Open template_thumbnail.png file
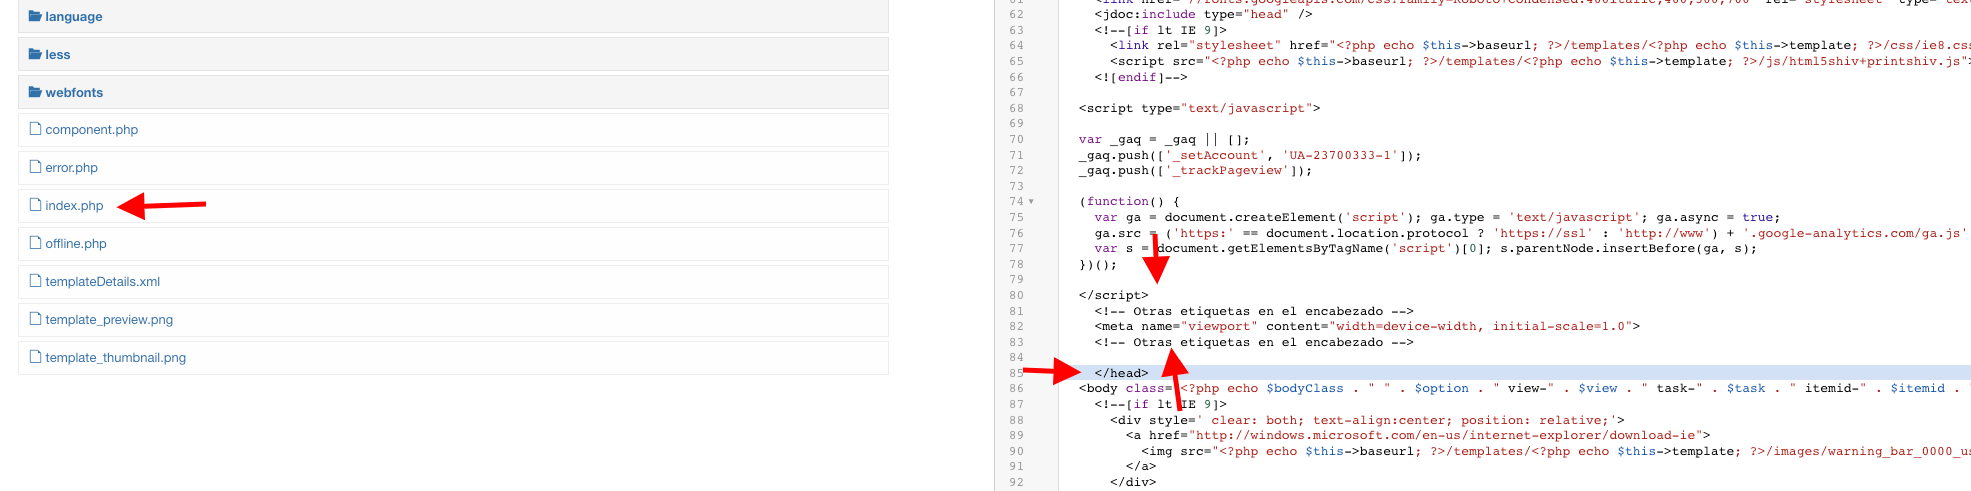Screen dimensions: 1971x491 115,358
